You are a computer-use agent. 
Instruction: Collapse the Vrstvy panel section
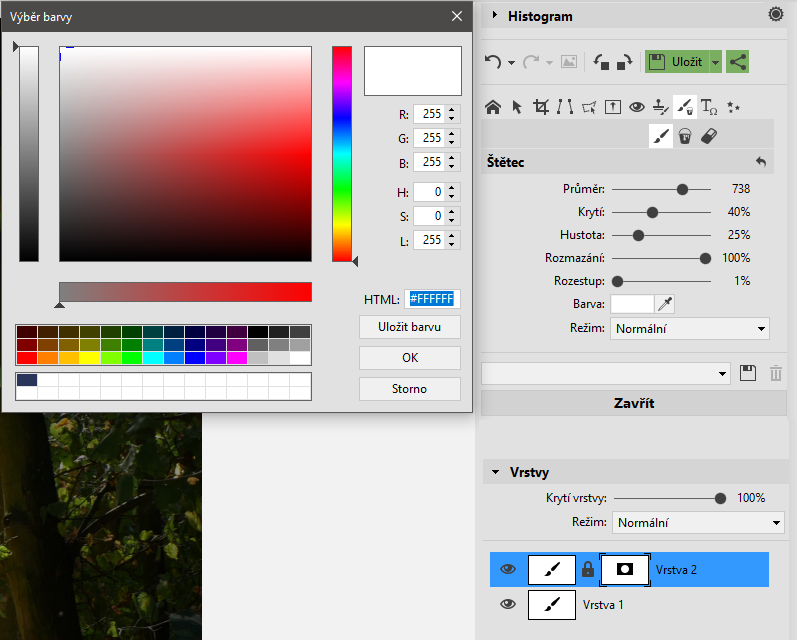point(496,472)
